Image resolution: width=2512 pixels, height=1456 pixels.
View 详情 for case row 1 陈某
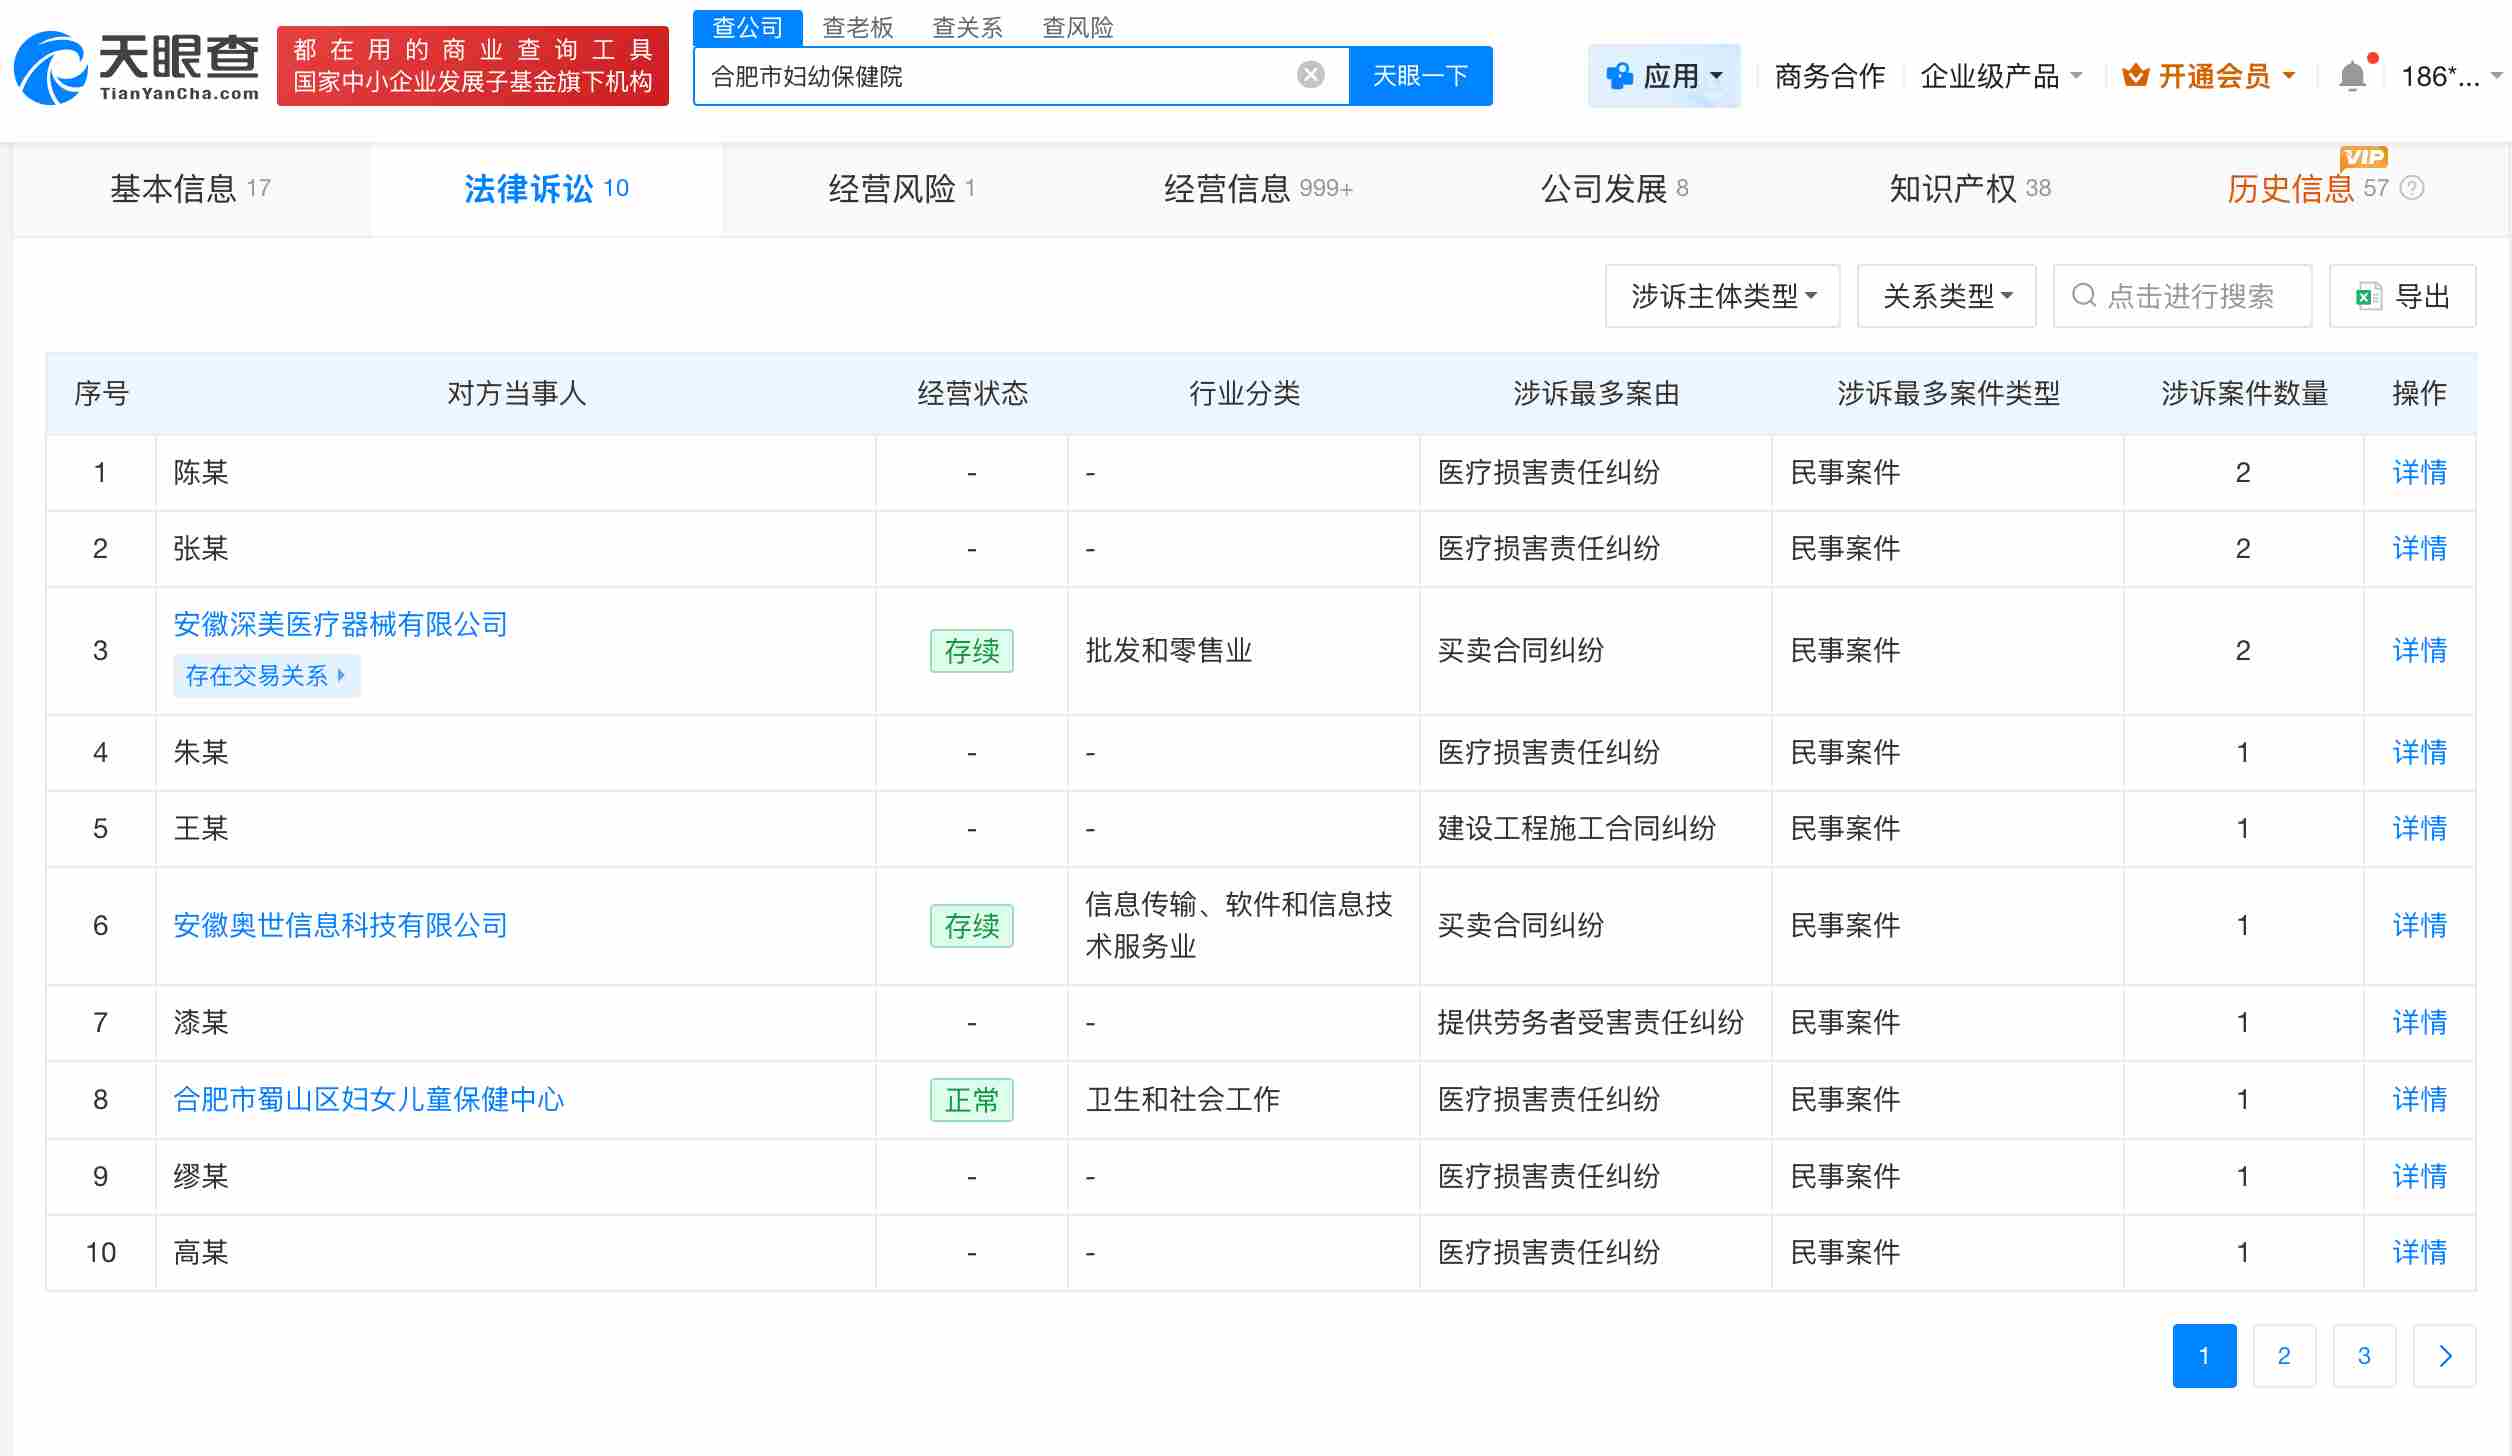point(2419,471)
